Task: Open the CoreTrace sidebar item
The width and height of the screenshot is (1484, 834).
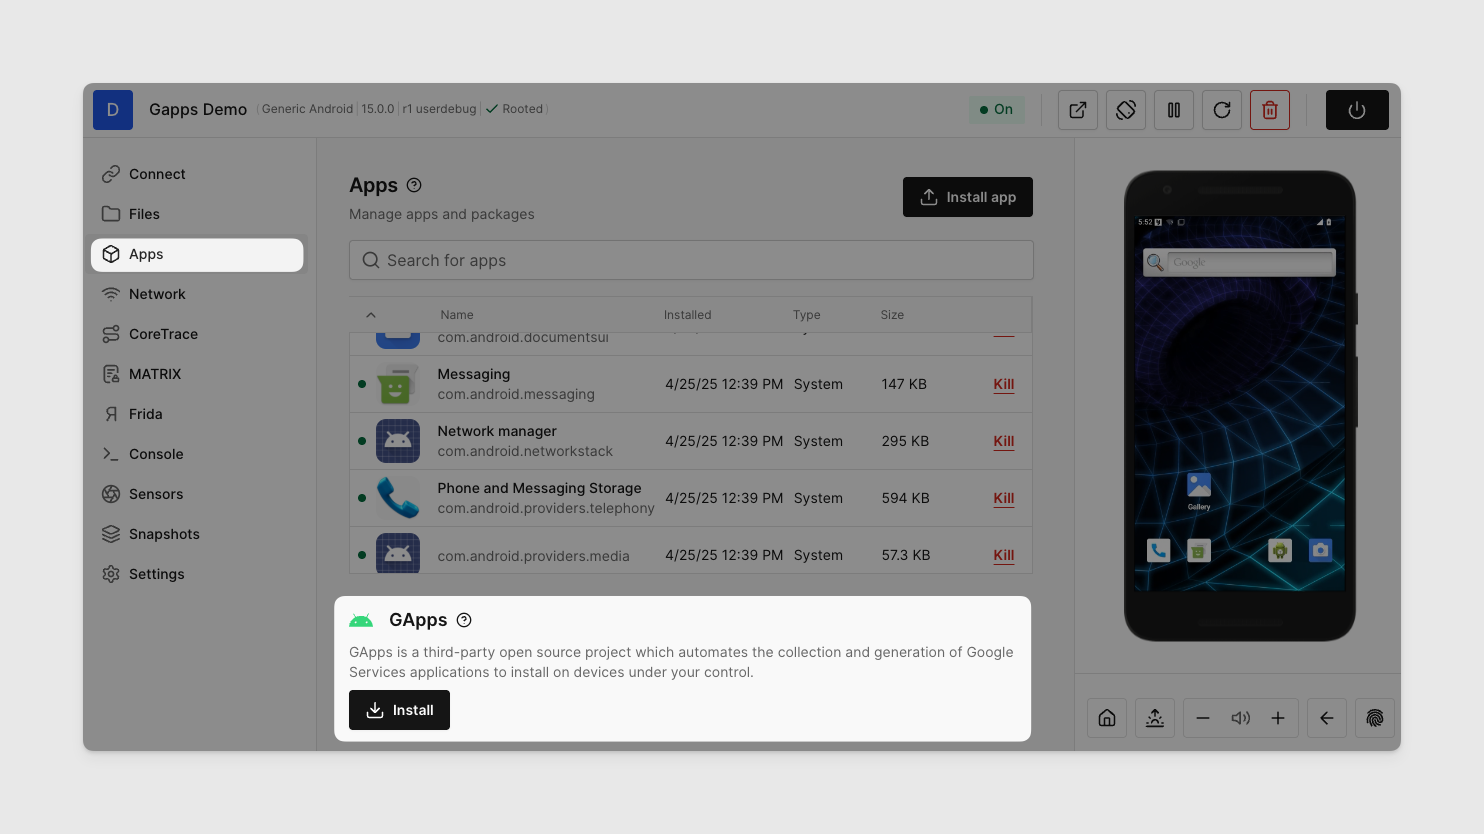Action: pos(197,334)
